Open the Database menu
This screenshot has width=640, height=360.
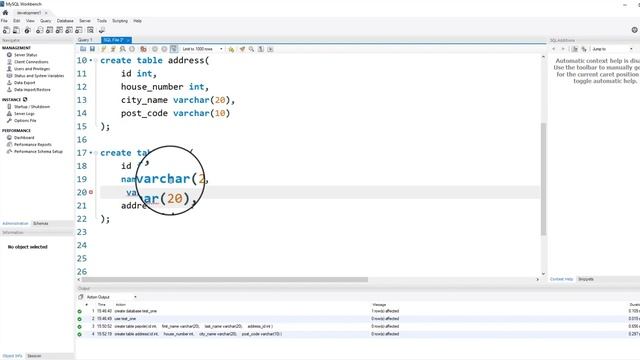65,21
